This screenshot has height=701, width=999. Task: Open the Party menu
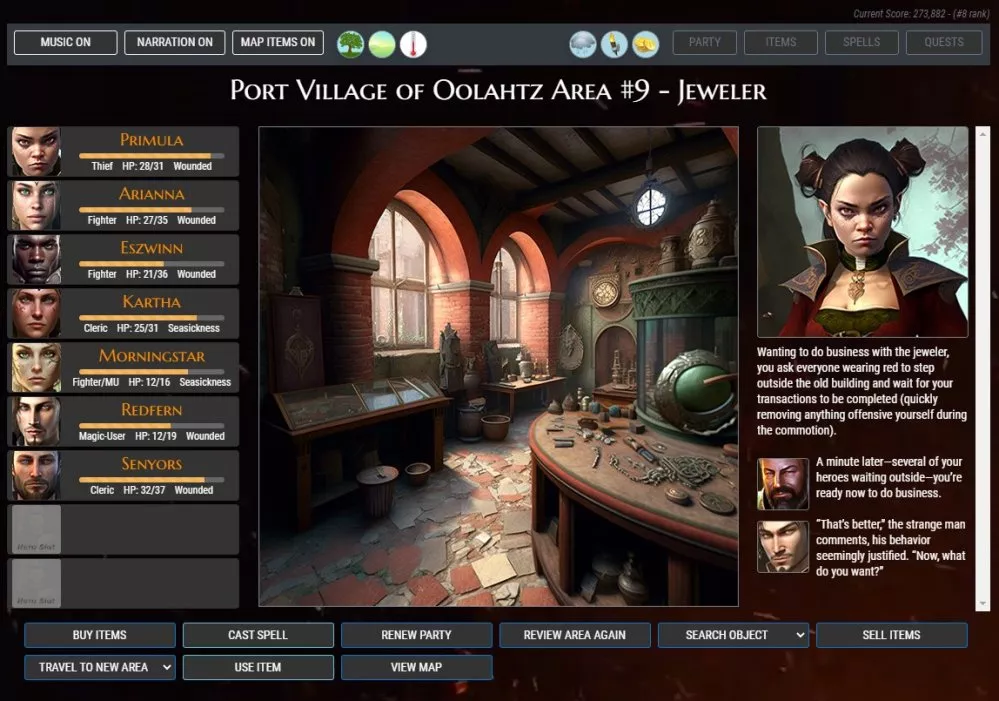tap(705, 42)
